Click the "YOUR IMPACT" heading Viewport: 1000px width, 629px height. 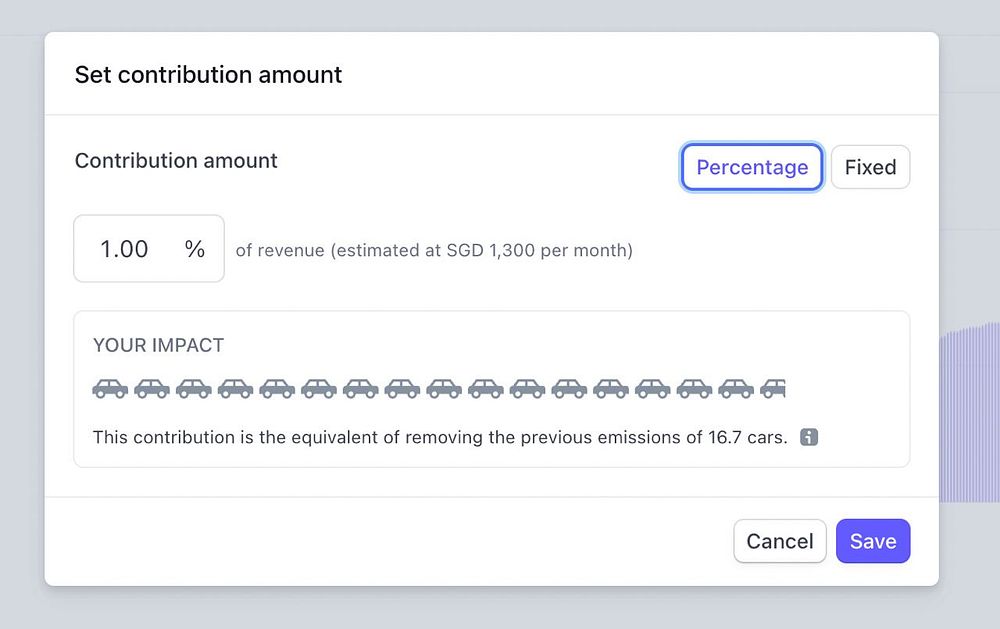pyautogui.click(x=158, y=345)
